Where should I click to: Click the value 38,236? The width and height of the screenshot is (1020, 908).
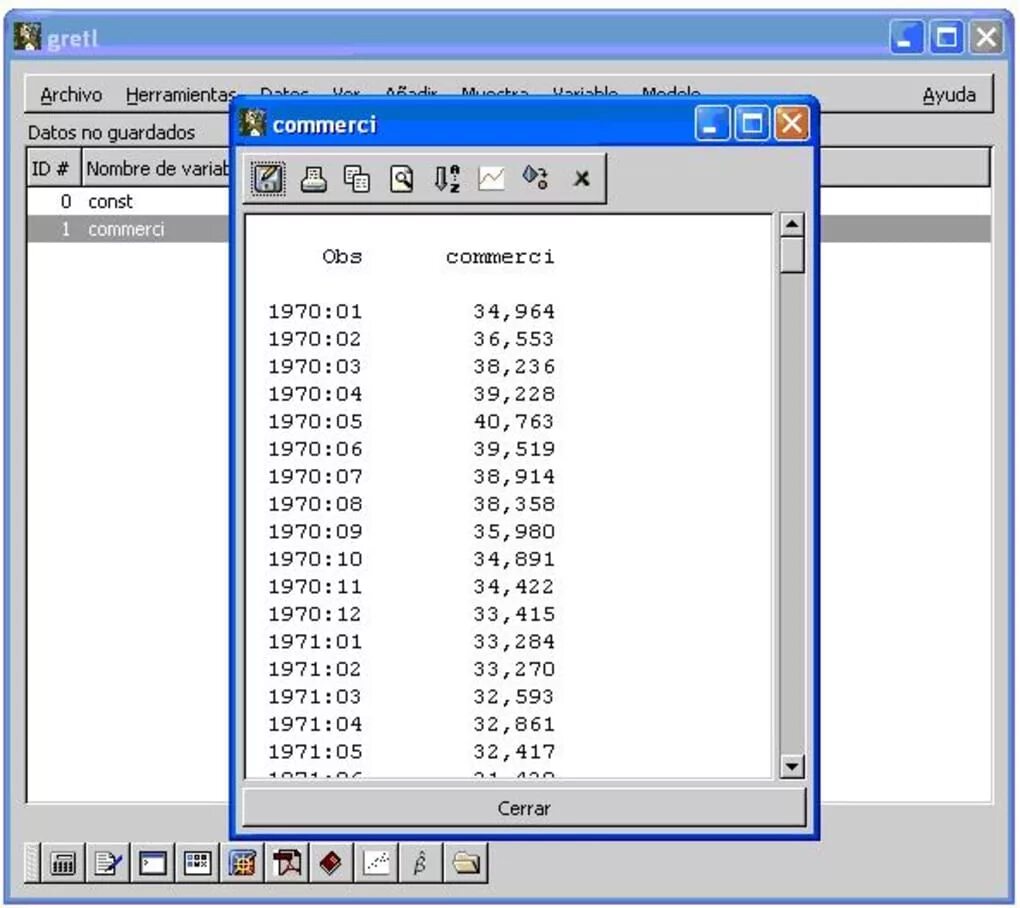514,366
